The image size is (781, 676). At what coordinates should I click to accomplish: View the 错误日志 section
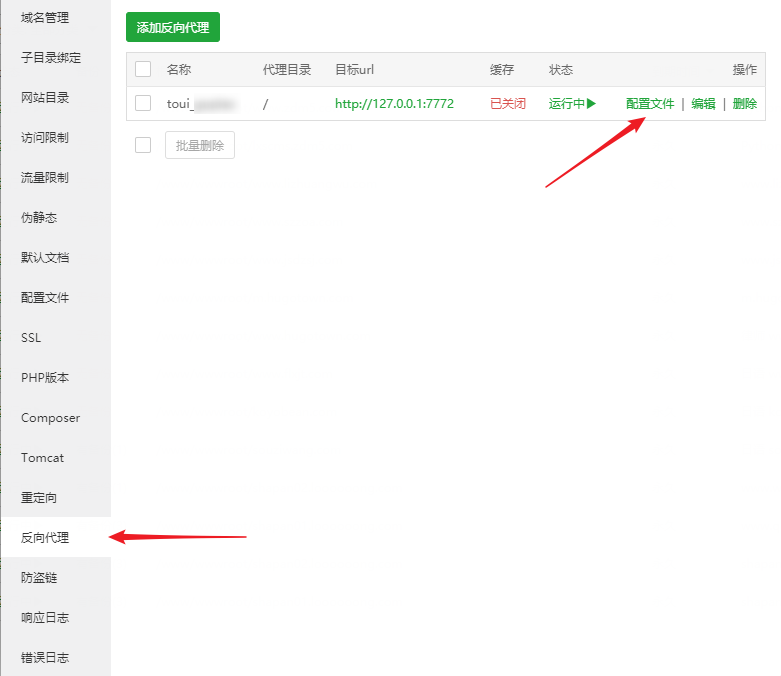[x=45, y=658]
